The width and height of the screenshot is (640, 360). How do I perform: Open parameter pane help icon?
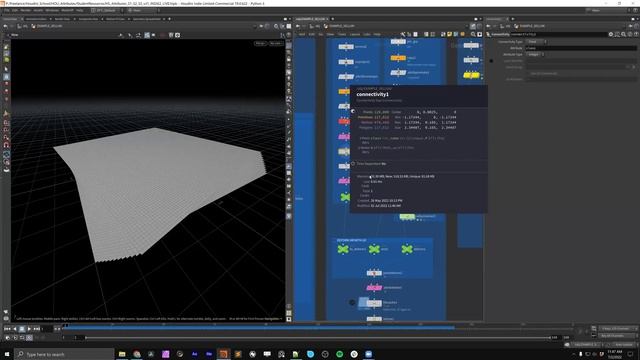pyautogui.click(x=636, y=34)
